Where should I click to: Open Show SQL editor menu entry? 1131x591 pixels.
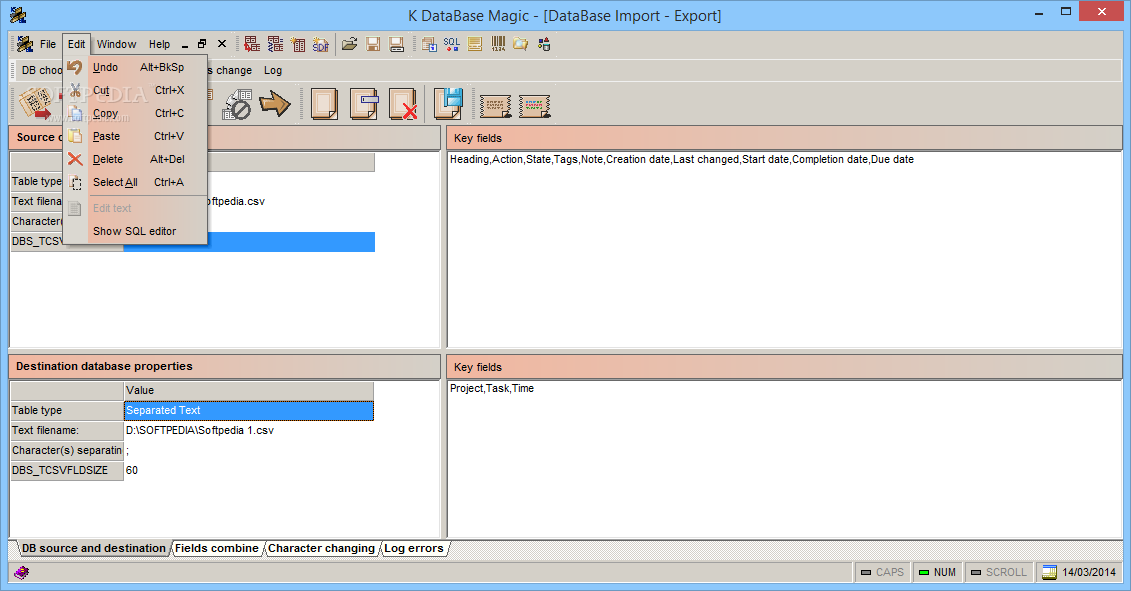[136, 232]
